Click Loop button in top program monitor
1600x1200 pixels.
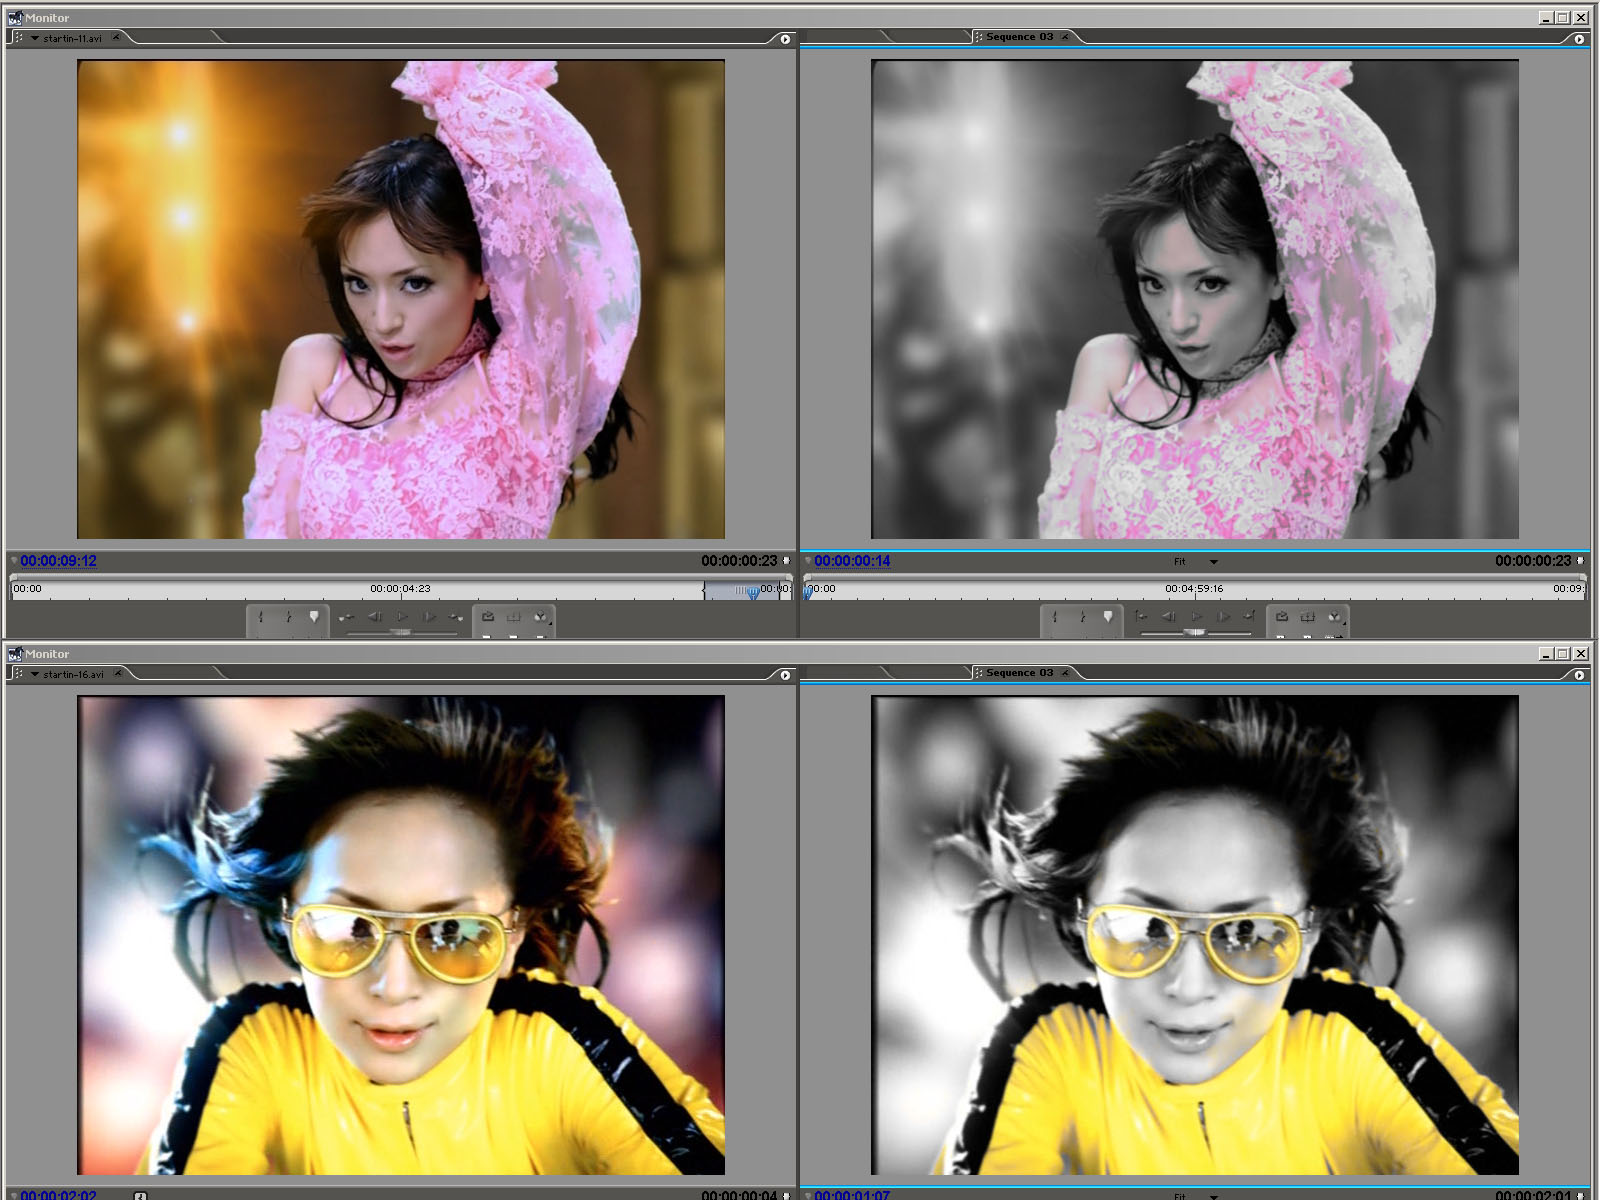[x=1282, y=617]
